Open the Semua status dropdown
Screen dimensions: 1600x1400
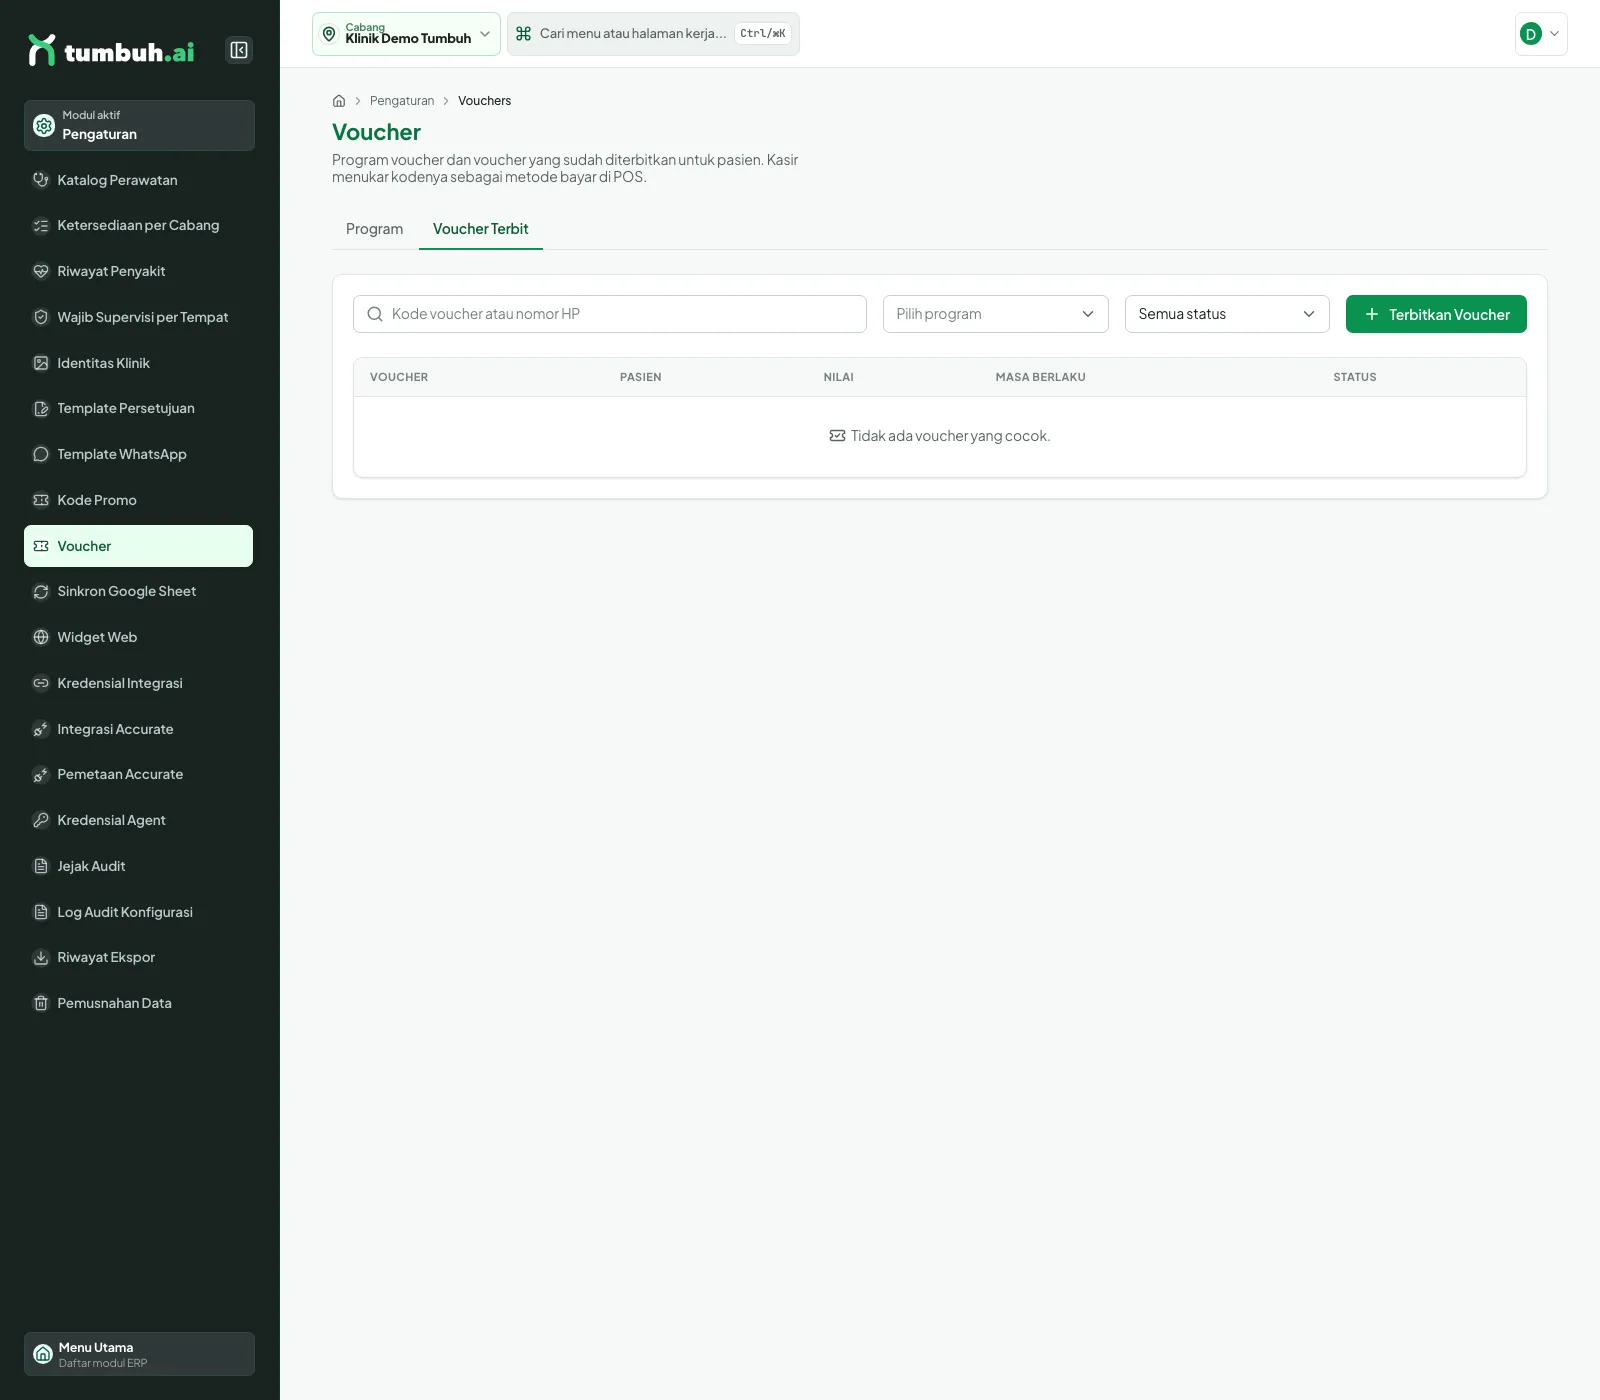[1227, 314]
